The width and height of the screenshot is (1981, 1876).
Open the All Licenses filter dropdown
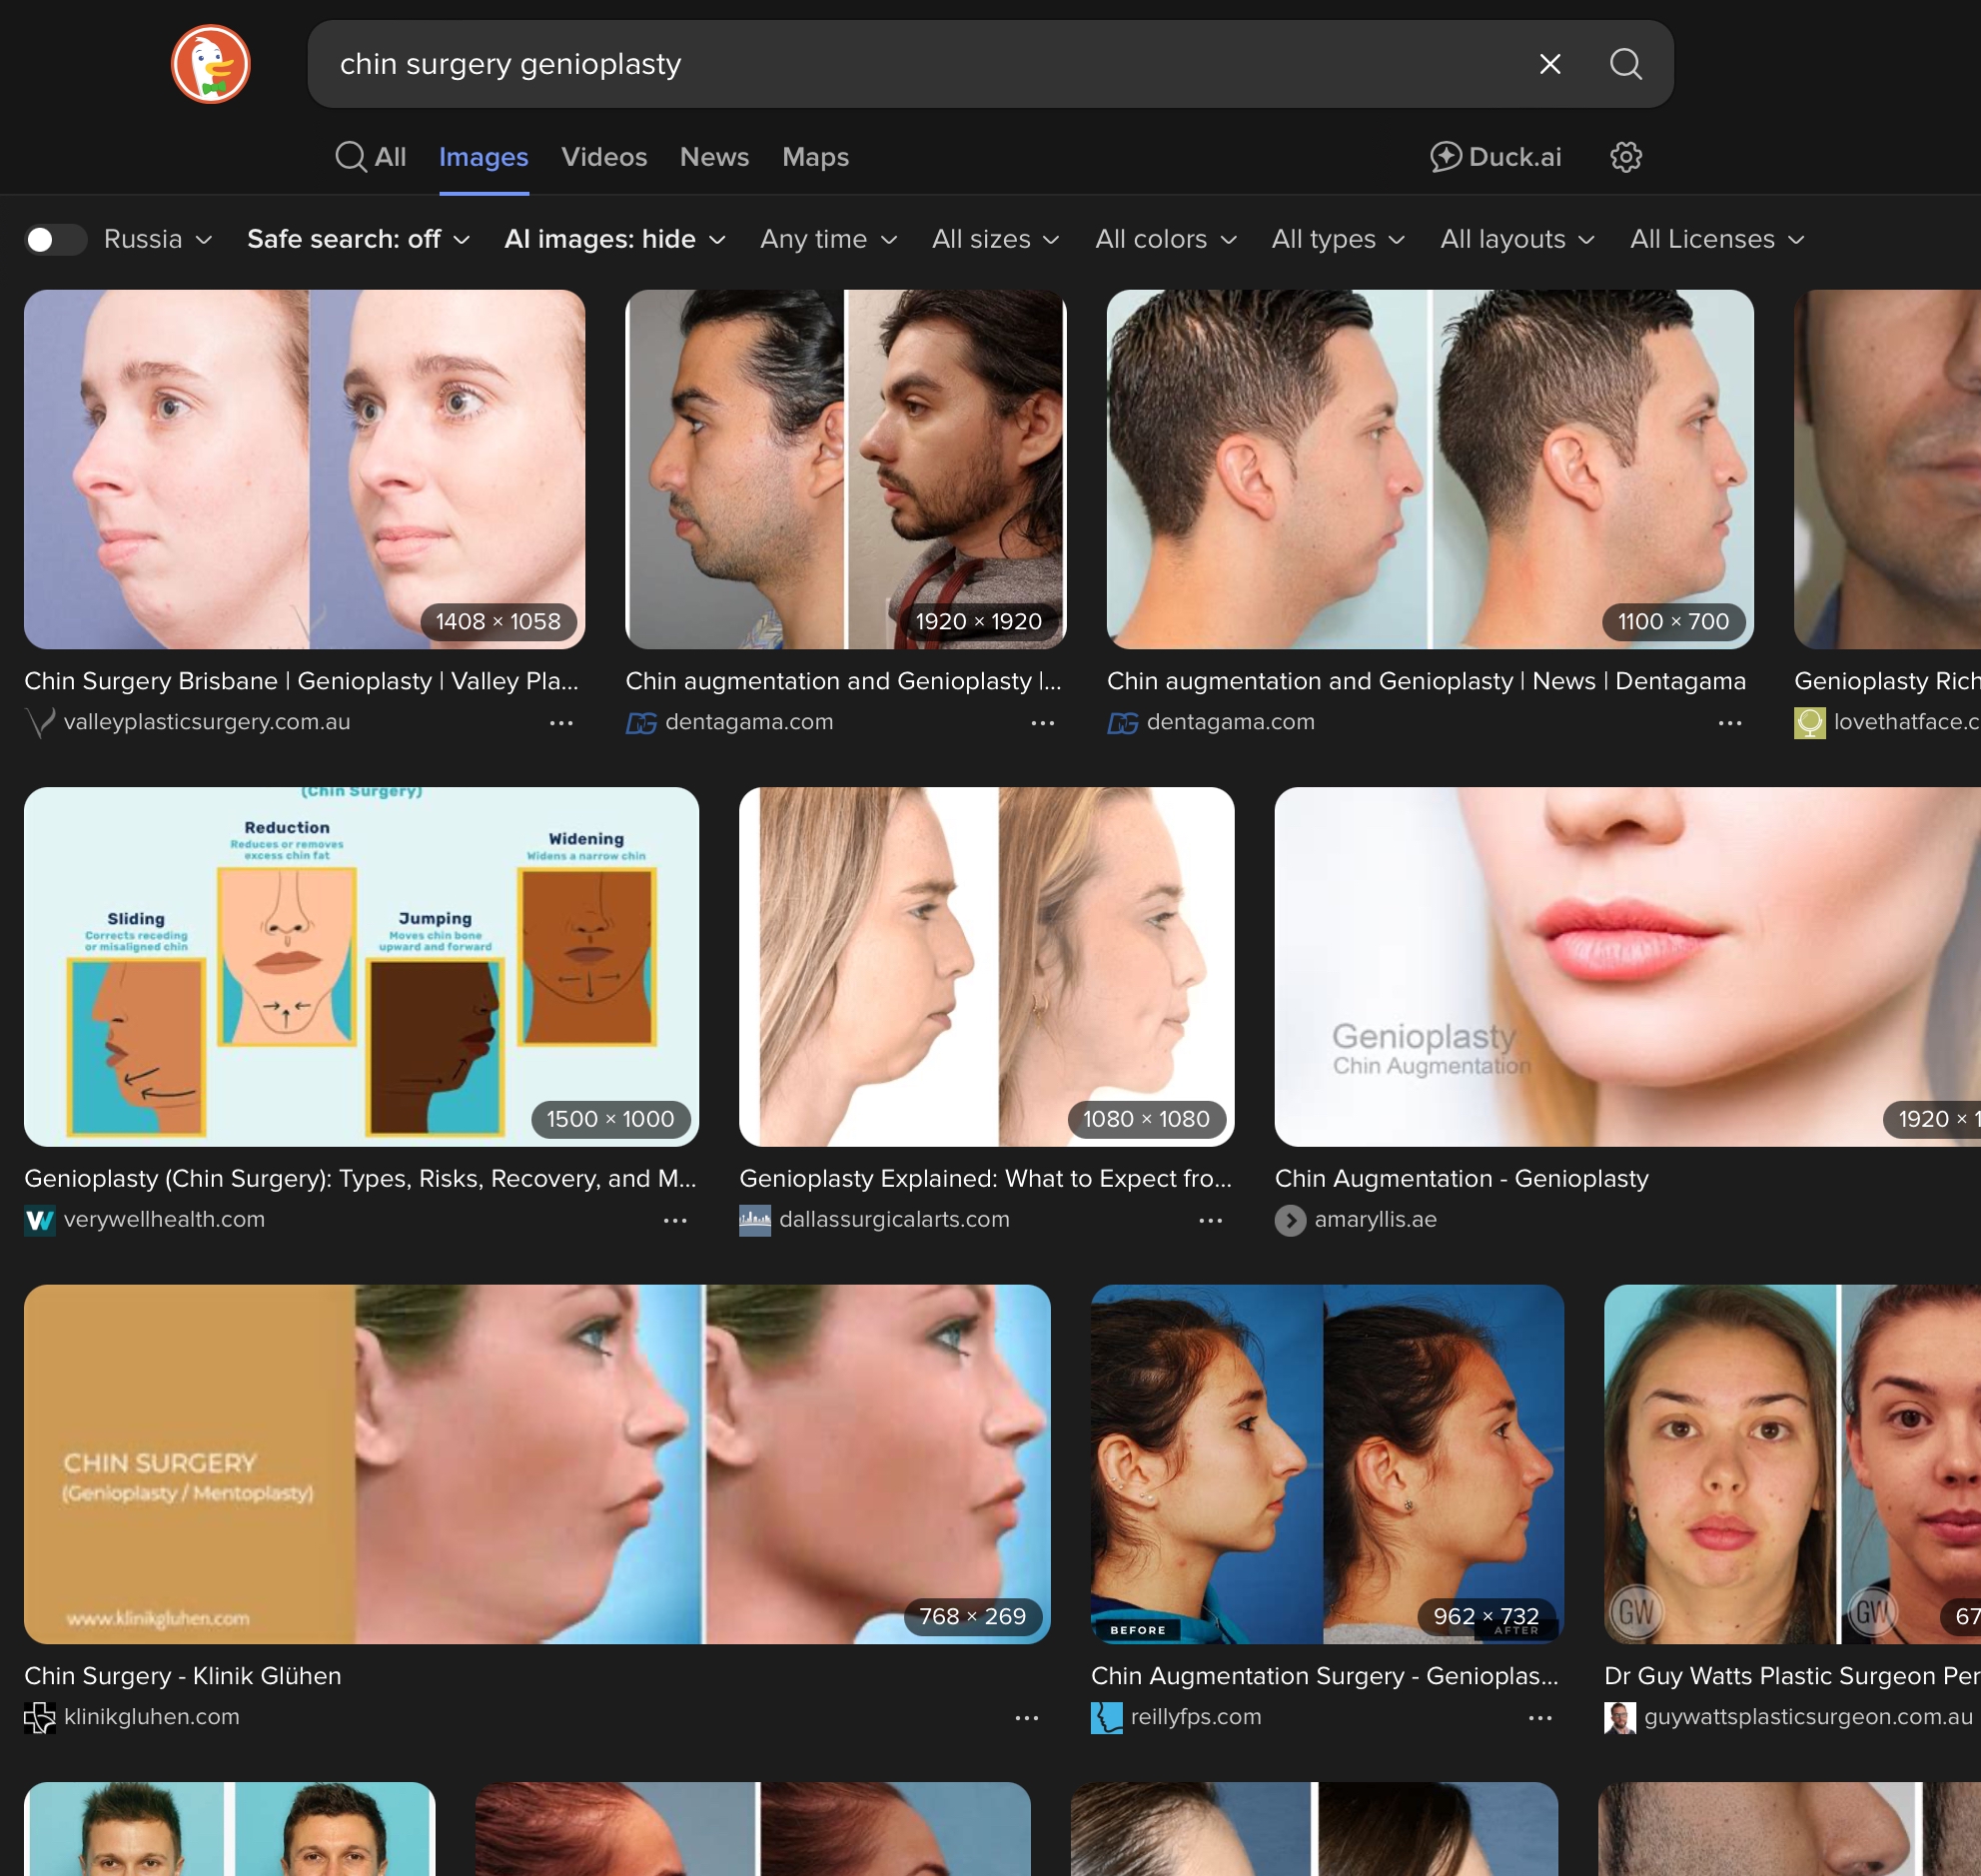[x=1716, y=240]
